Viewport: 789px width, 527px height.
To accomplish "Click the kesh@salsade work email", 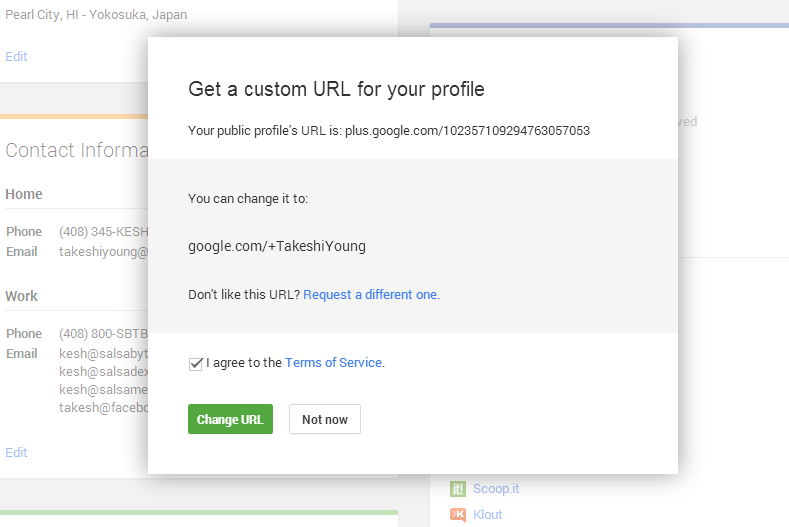I will click(103, 371).
